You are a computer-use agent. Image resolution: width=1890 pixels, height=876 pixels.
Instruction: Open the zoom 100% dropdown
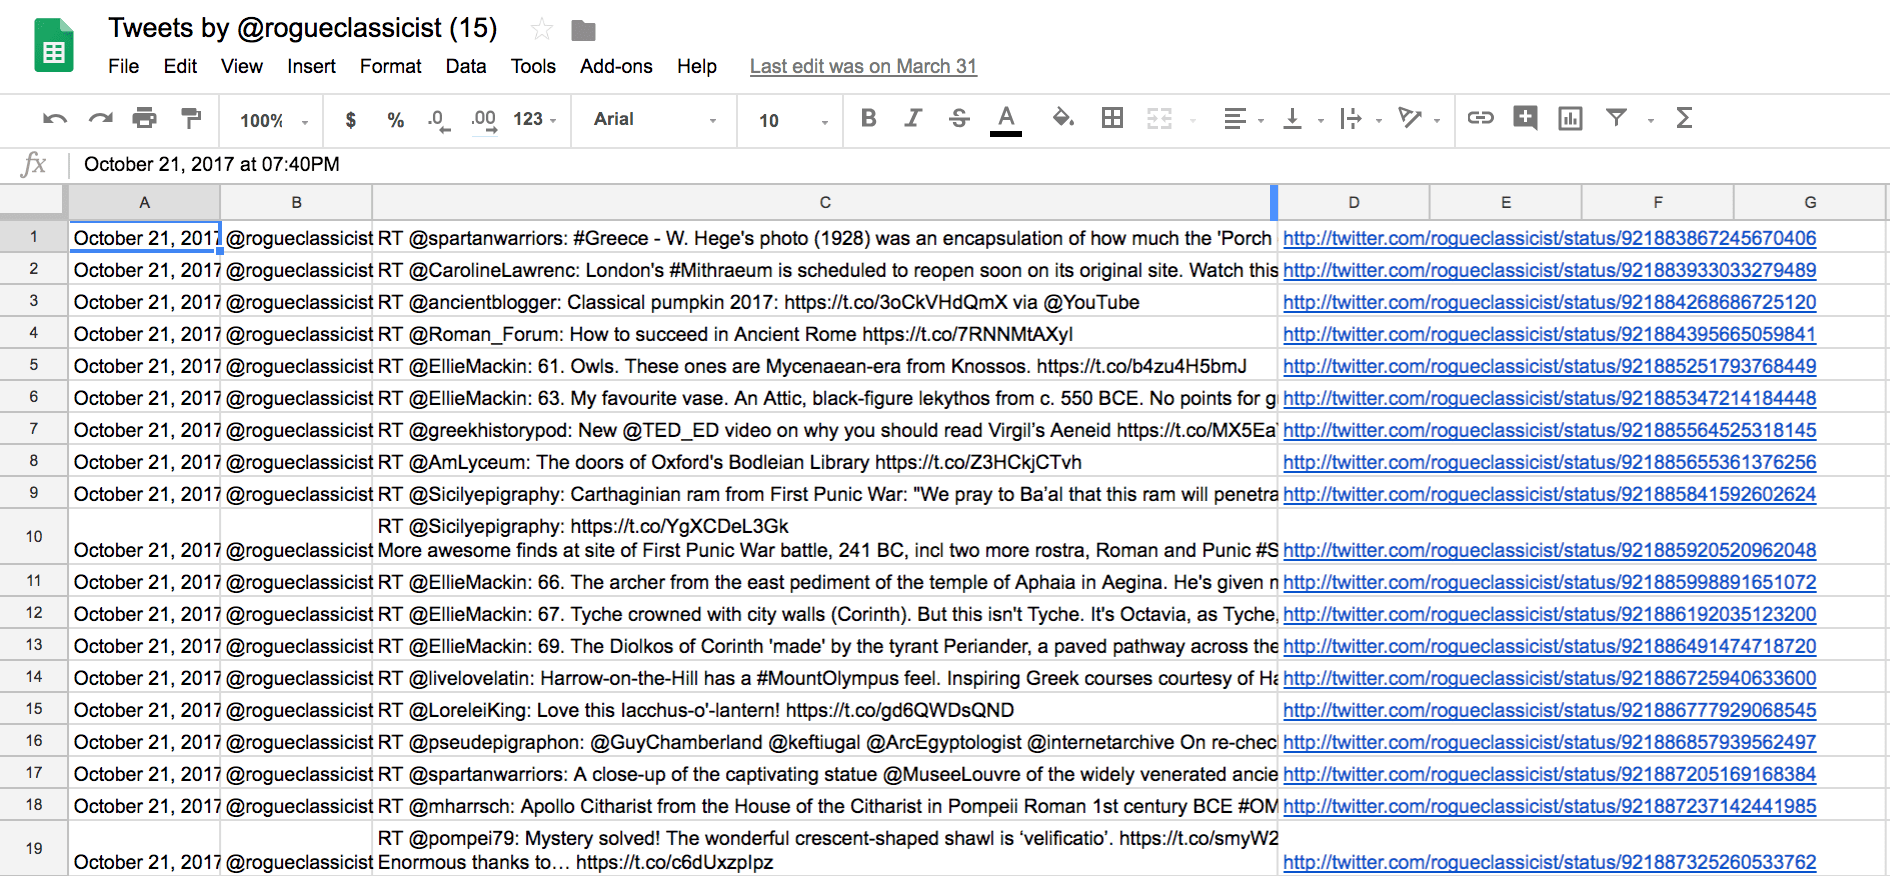click(273, 120)
